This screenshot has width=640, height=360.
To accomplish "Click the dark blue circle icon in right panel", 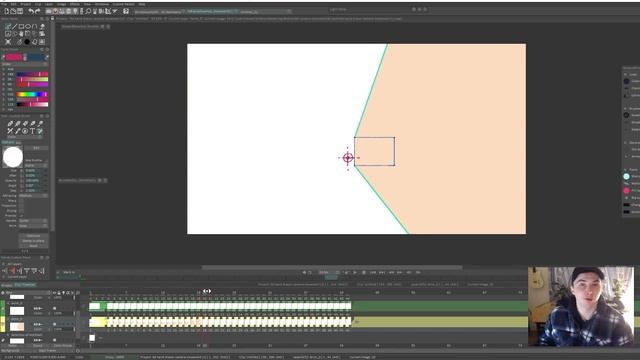I will click(x=627, y=81).
